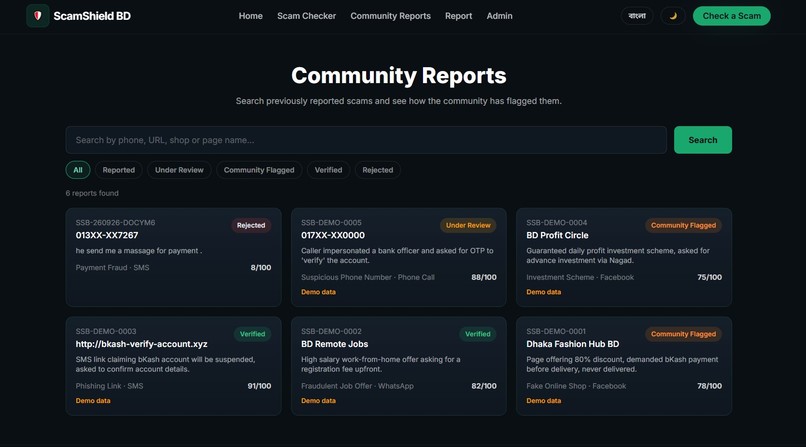The height and width of the screenshot is (447, 806).
Task: Click Community Flagged badge on BD Profit Circle
Action: tap(683, 225)
